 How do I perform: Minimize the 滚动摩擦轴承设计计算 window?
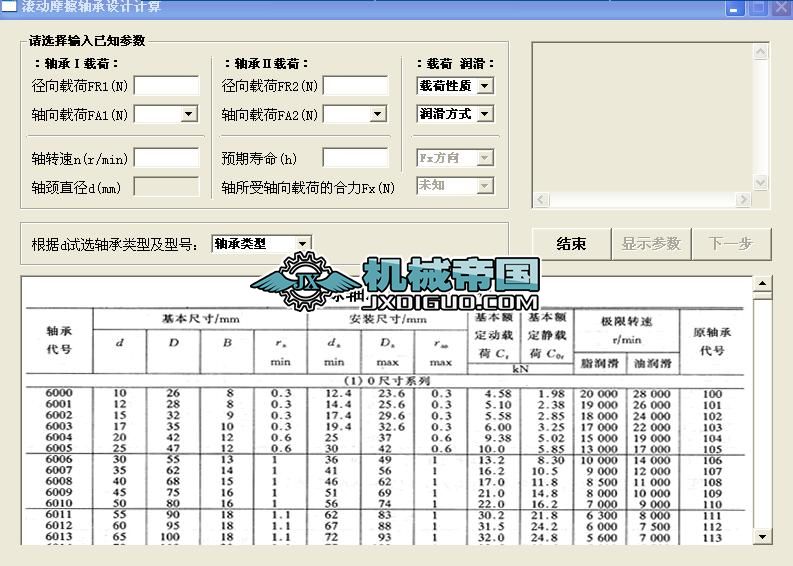pyautogui.click(x=734, y=9)
